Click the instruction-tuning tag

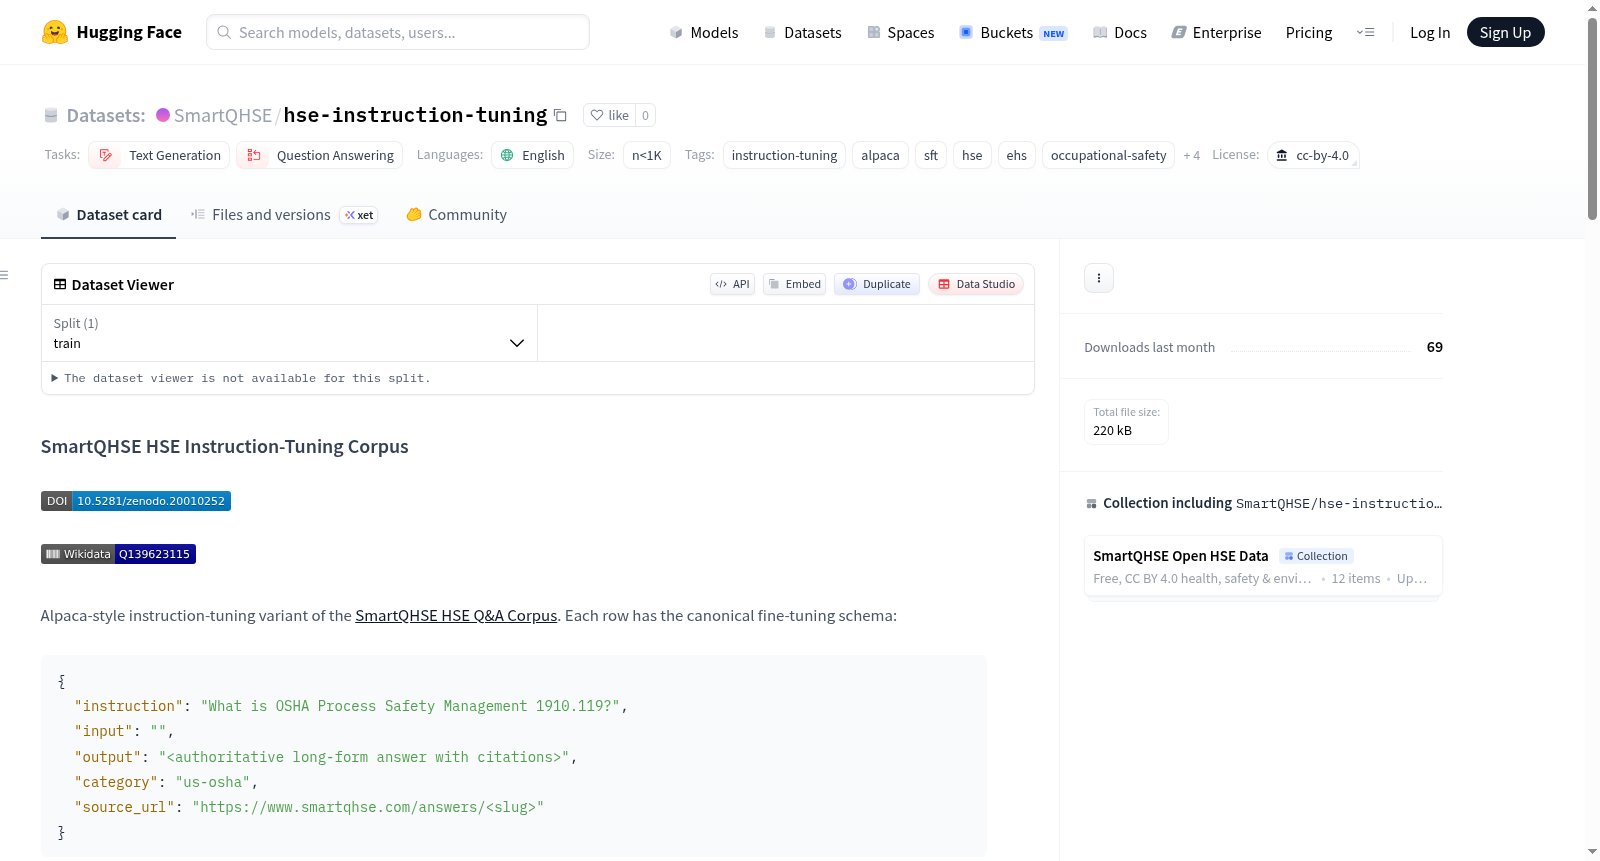coord(784,155)
